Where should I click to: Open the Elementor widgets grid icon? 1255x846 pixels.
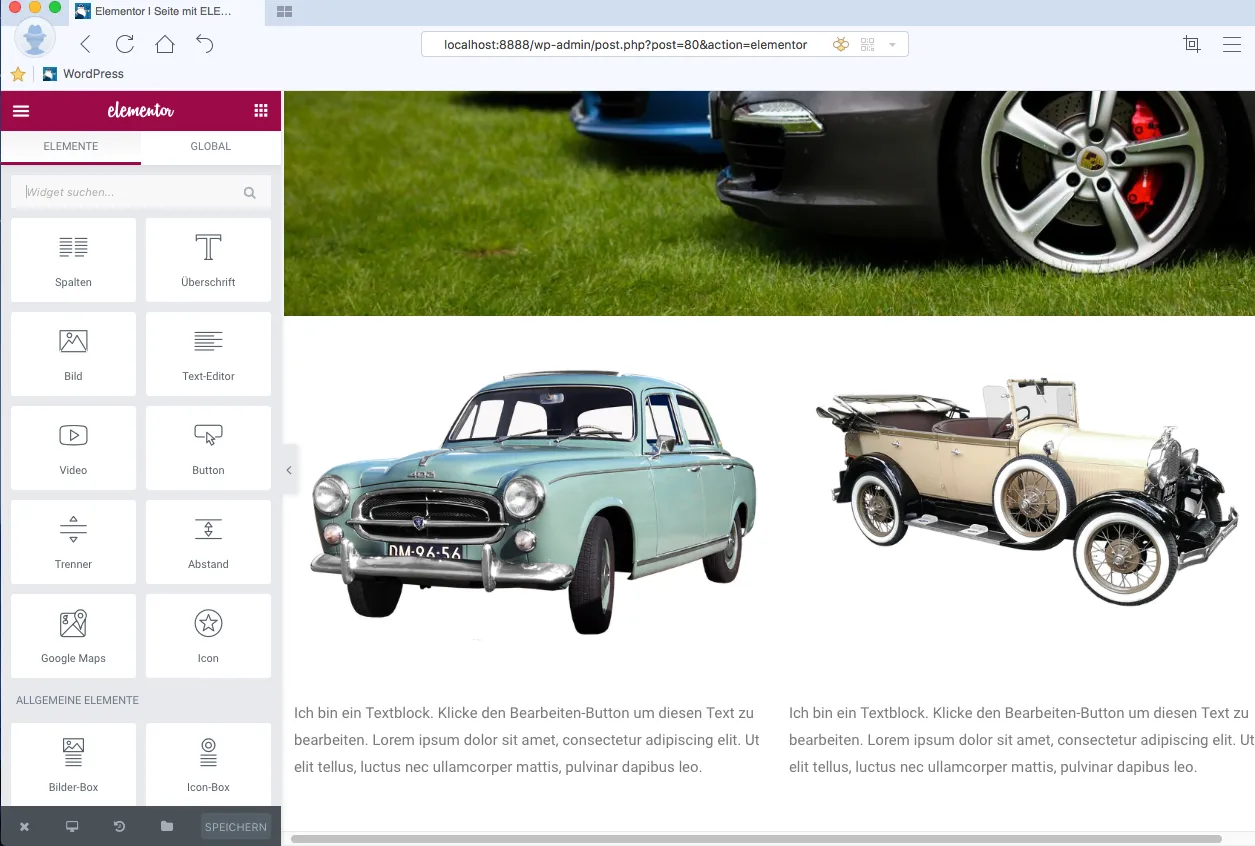pos(261,111)
